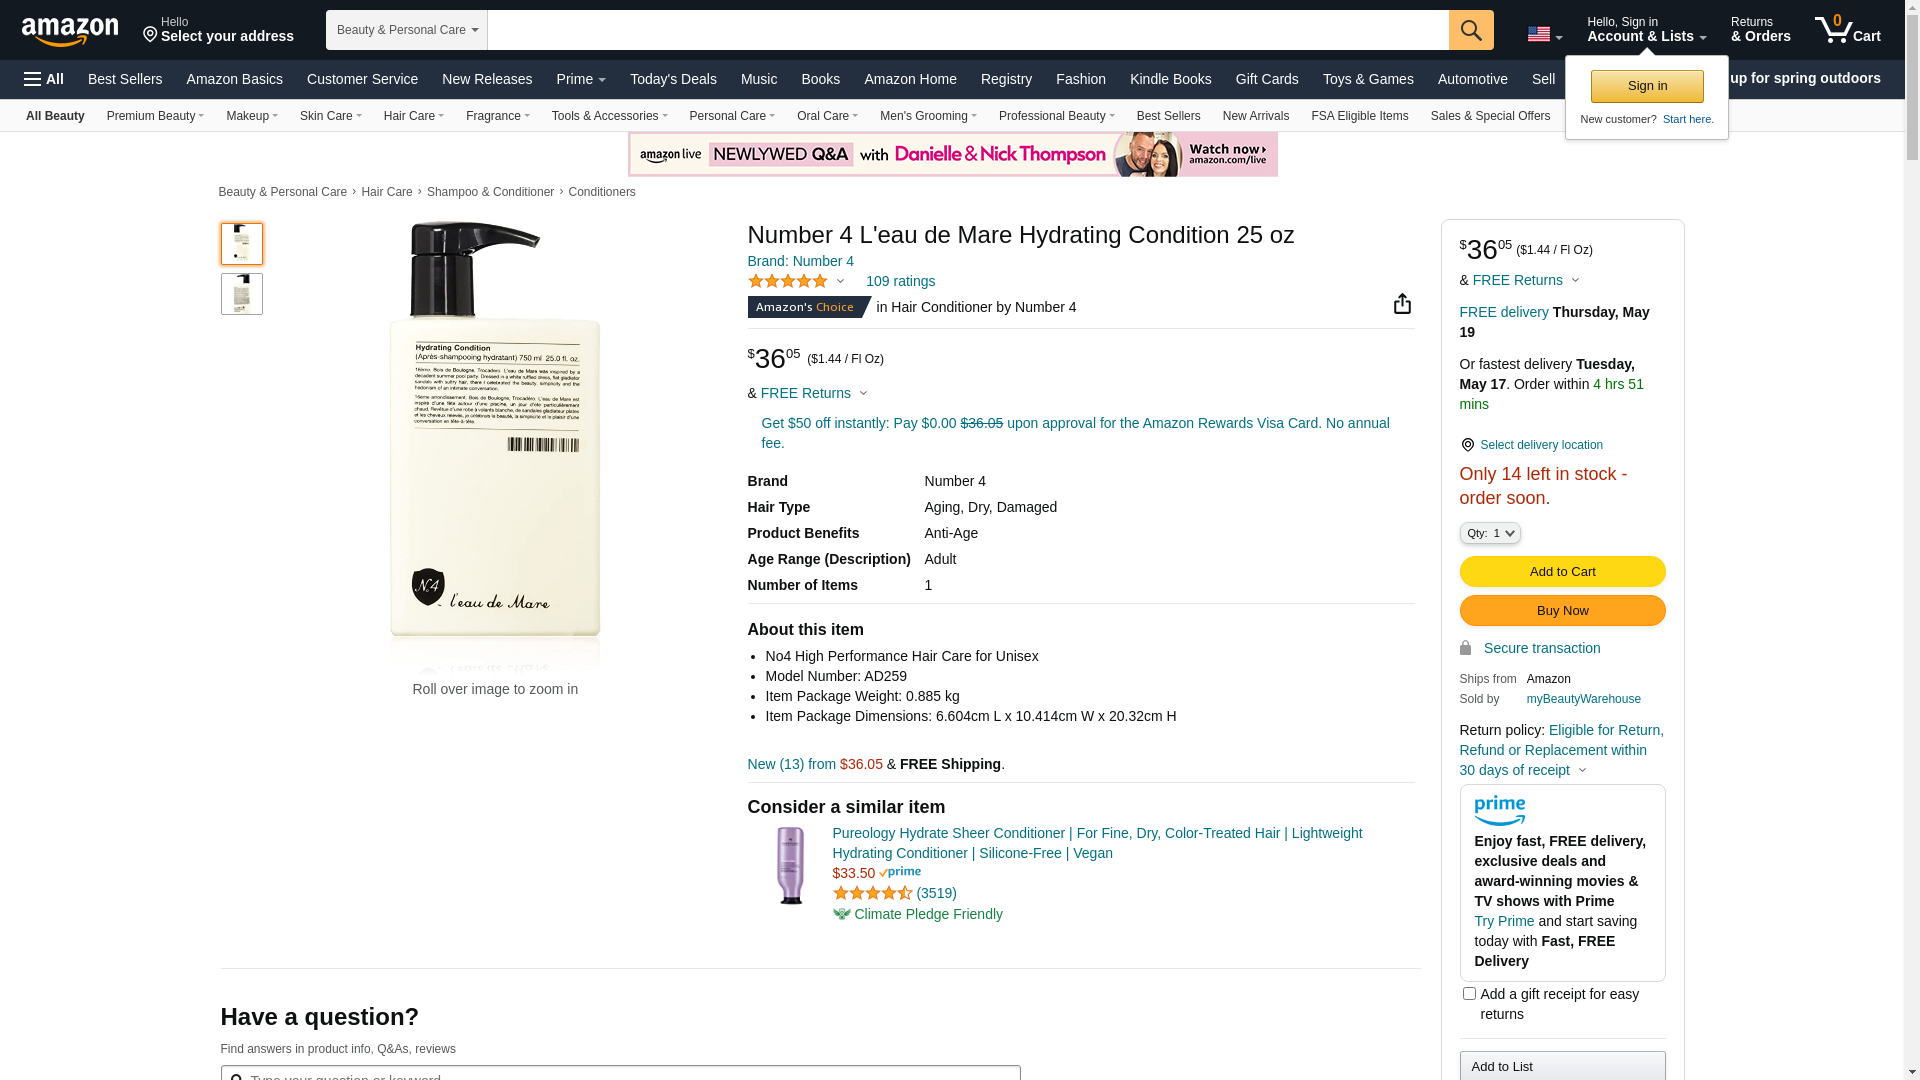
Task: Open Today's Deals in navigation bar
Action: tap(673, 79)
